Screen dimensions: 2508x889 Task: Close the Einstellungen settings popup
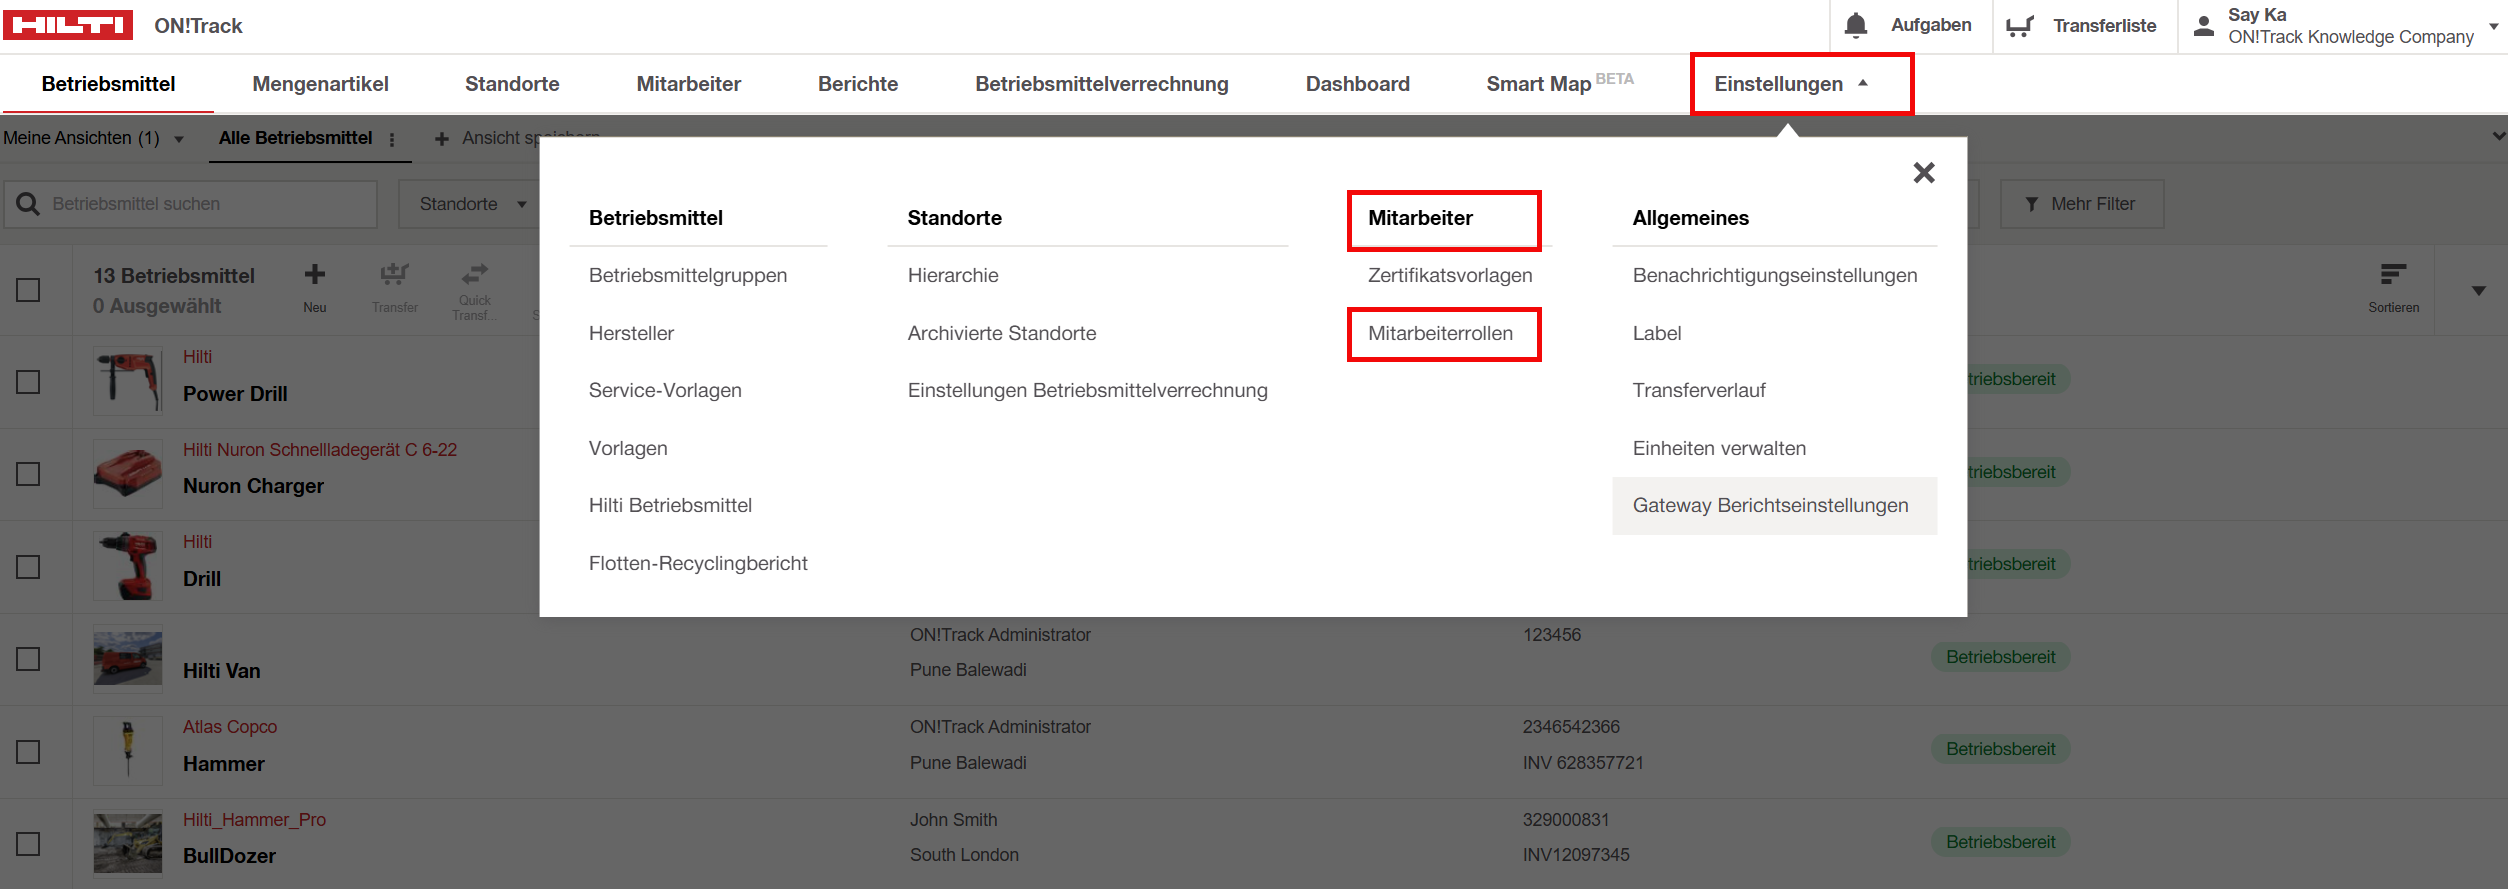click(1924, 173)
